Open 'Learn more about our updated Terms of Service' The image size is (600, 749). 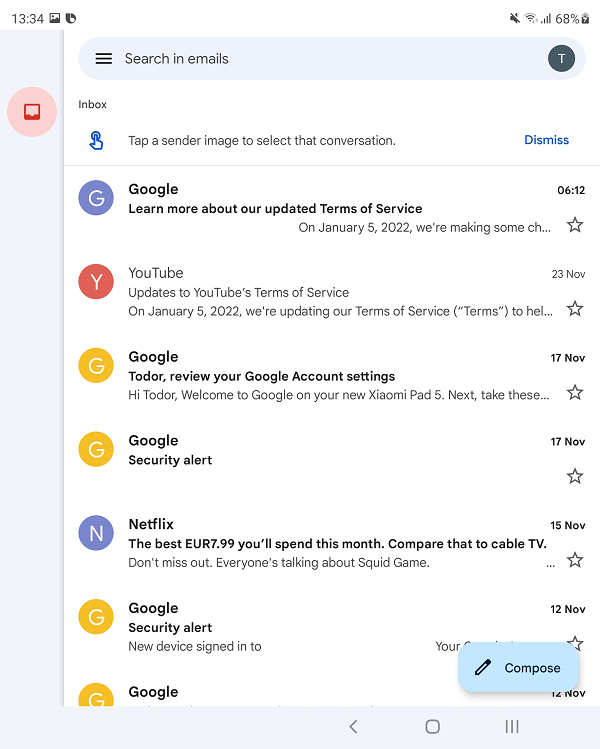332,208
